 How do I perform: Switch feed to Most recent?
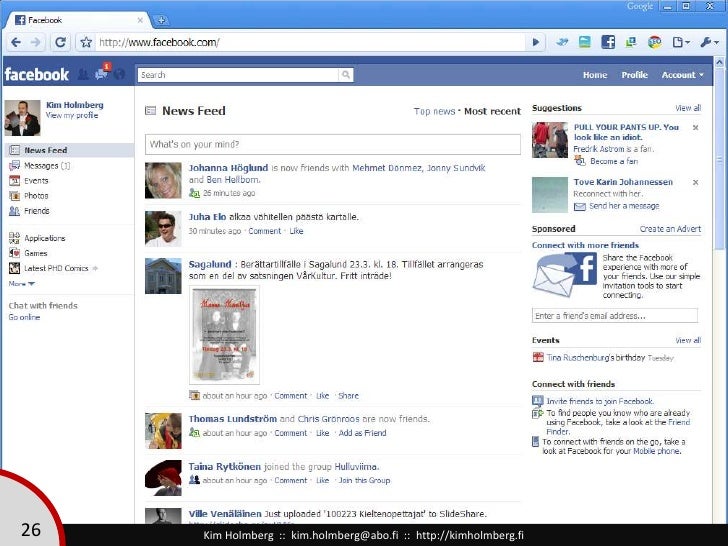tap(492, 112)
